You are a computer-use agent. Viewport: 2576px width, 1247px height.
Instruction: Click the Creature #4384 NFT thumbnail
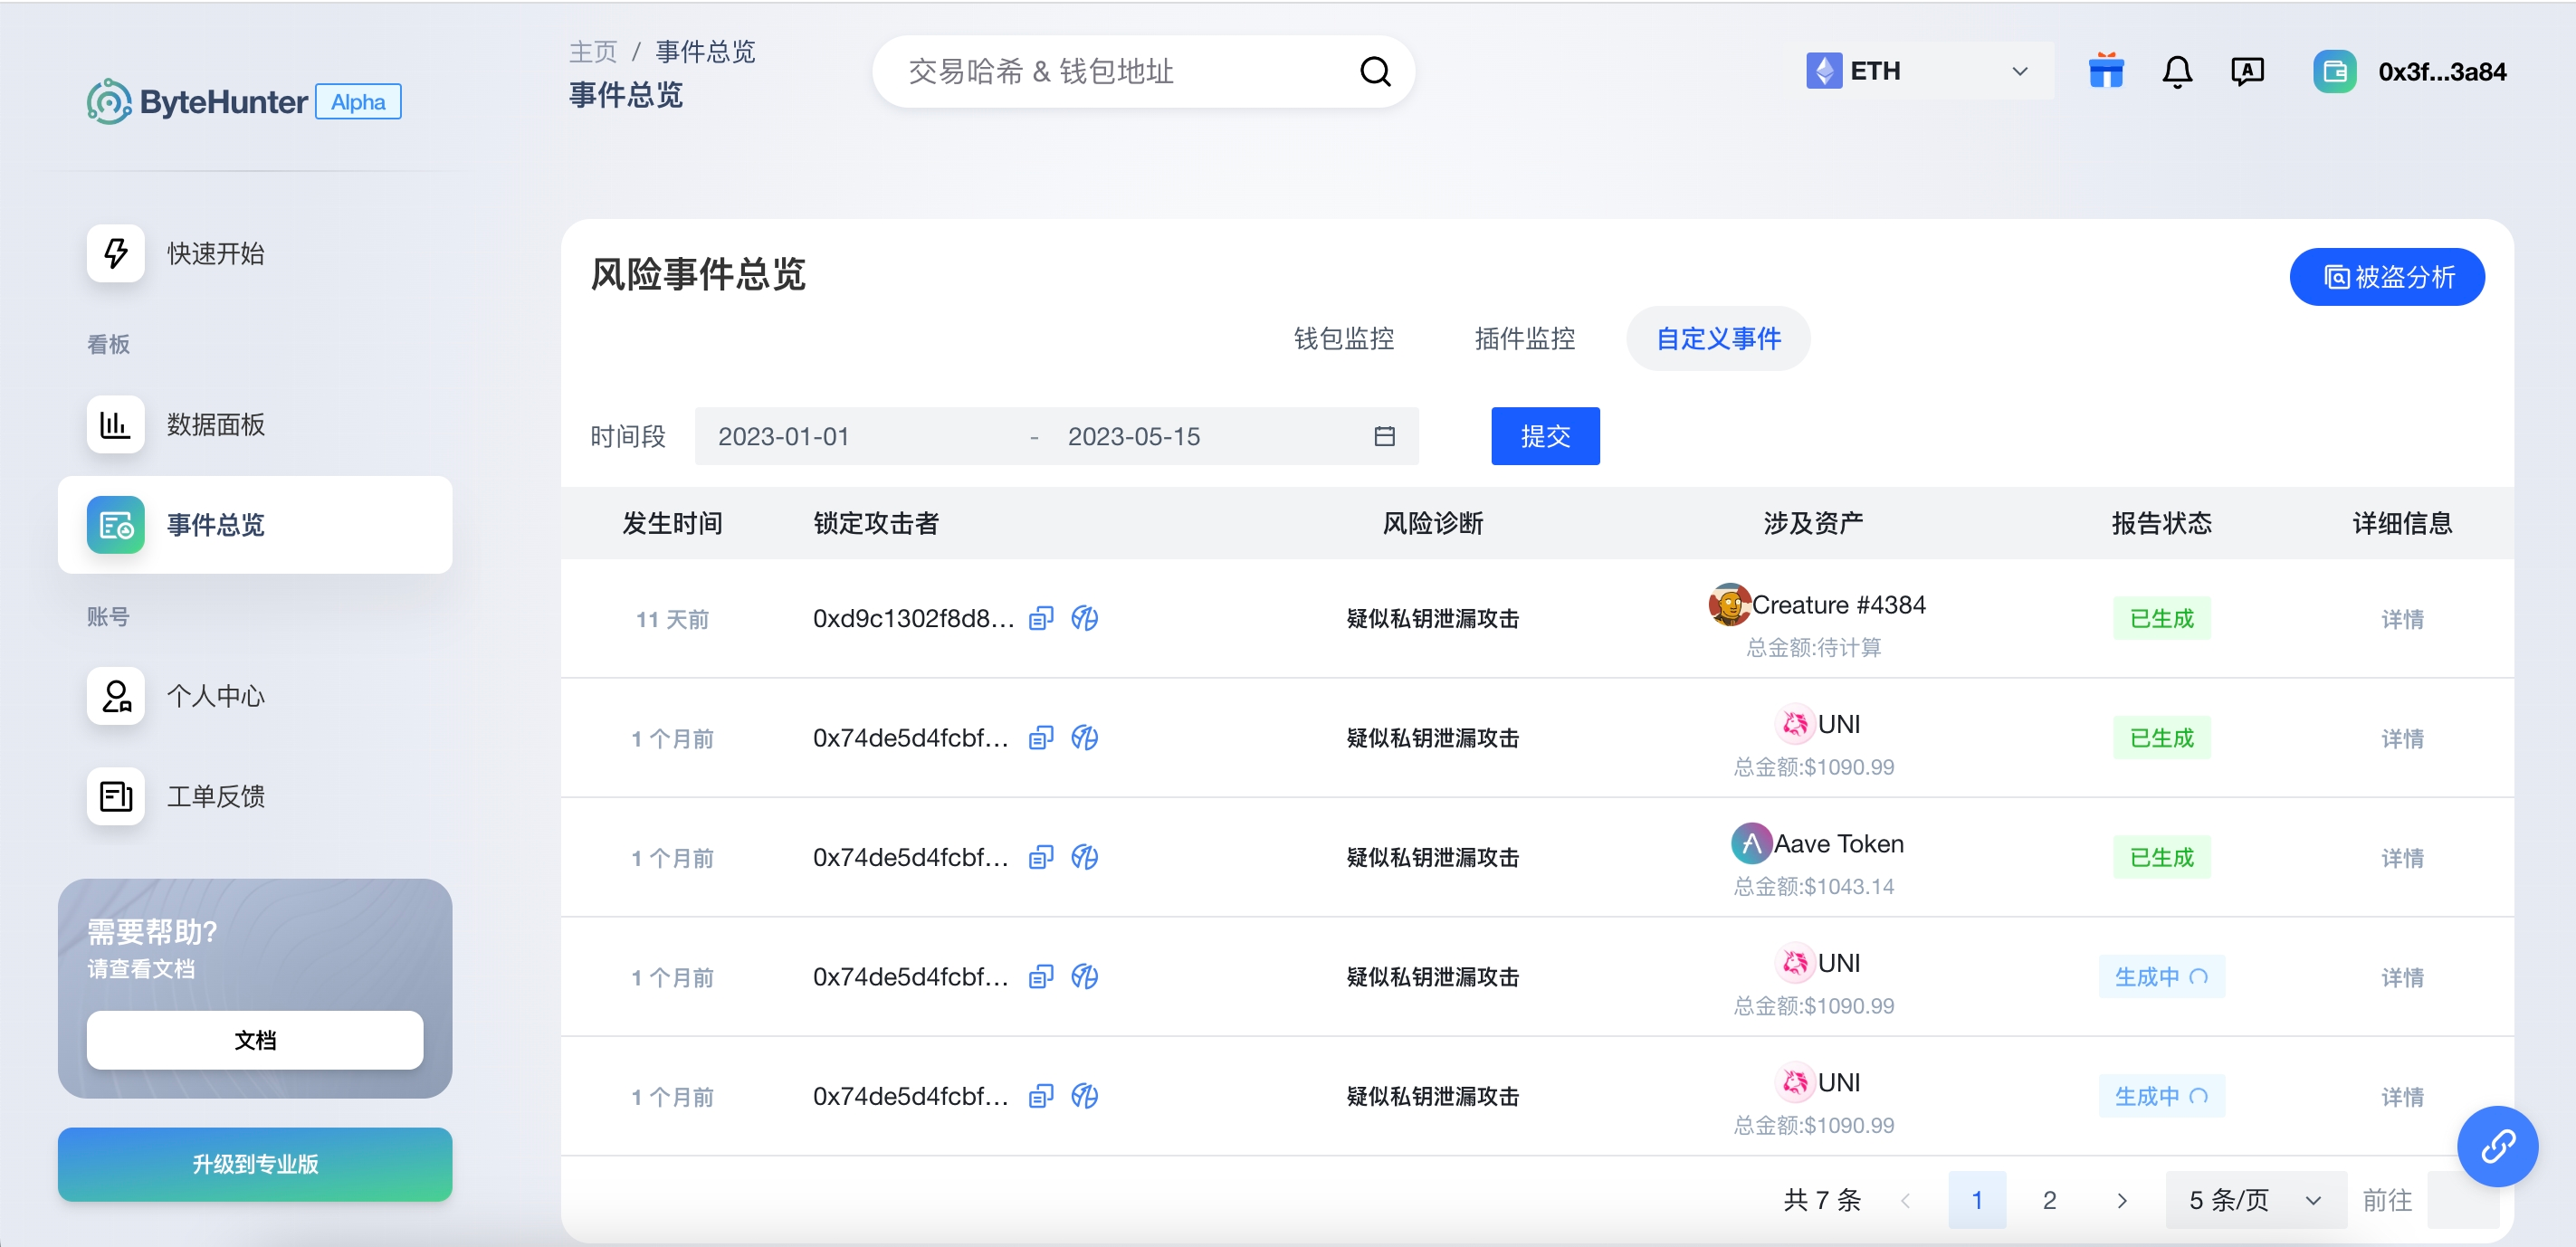coord(1729,604)
